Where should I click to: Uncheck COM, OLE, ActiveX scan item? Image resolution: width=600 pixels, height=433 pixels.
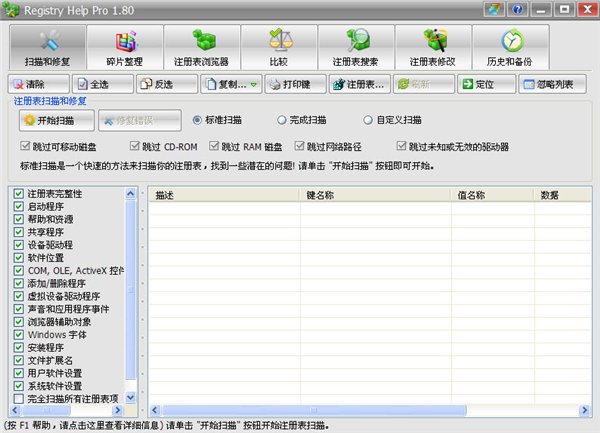pos(18,271)
